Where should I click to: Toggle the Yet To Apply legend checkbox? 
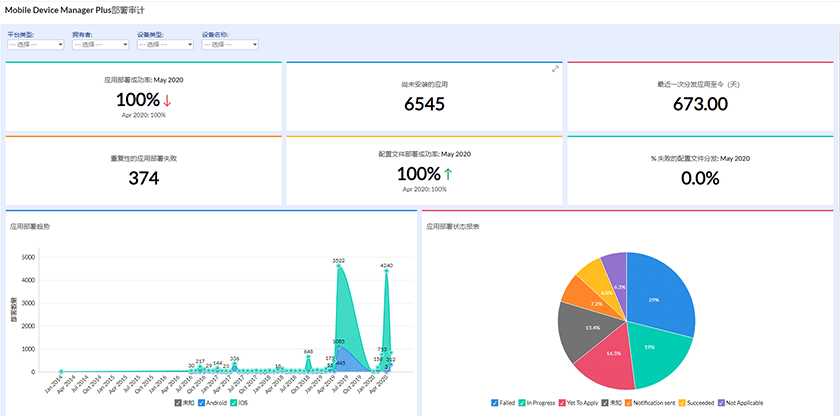coord(562,403)
